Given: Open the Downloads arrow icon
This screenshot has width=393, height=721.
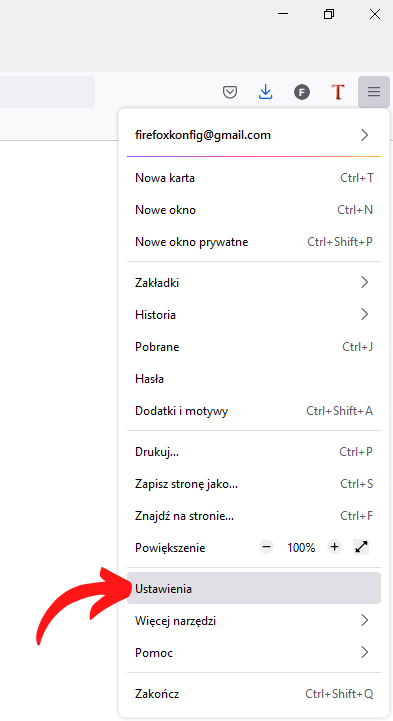Looking at the screenshot, I should (266, 92).
